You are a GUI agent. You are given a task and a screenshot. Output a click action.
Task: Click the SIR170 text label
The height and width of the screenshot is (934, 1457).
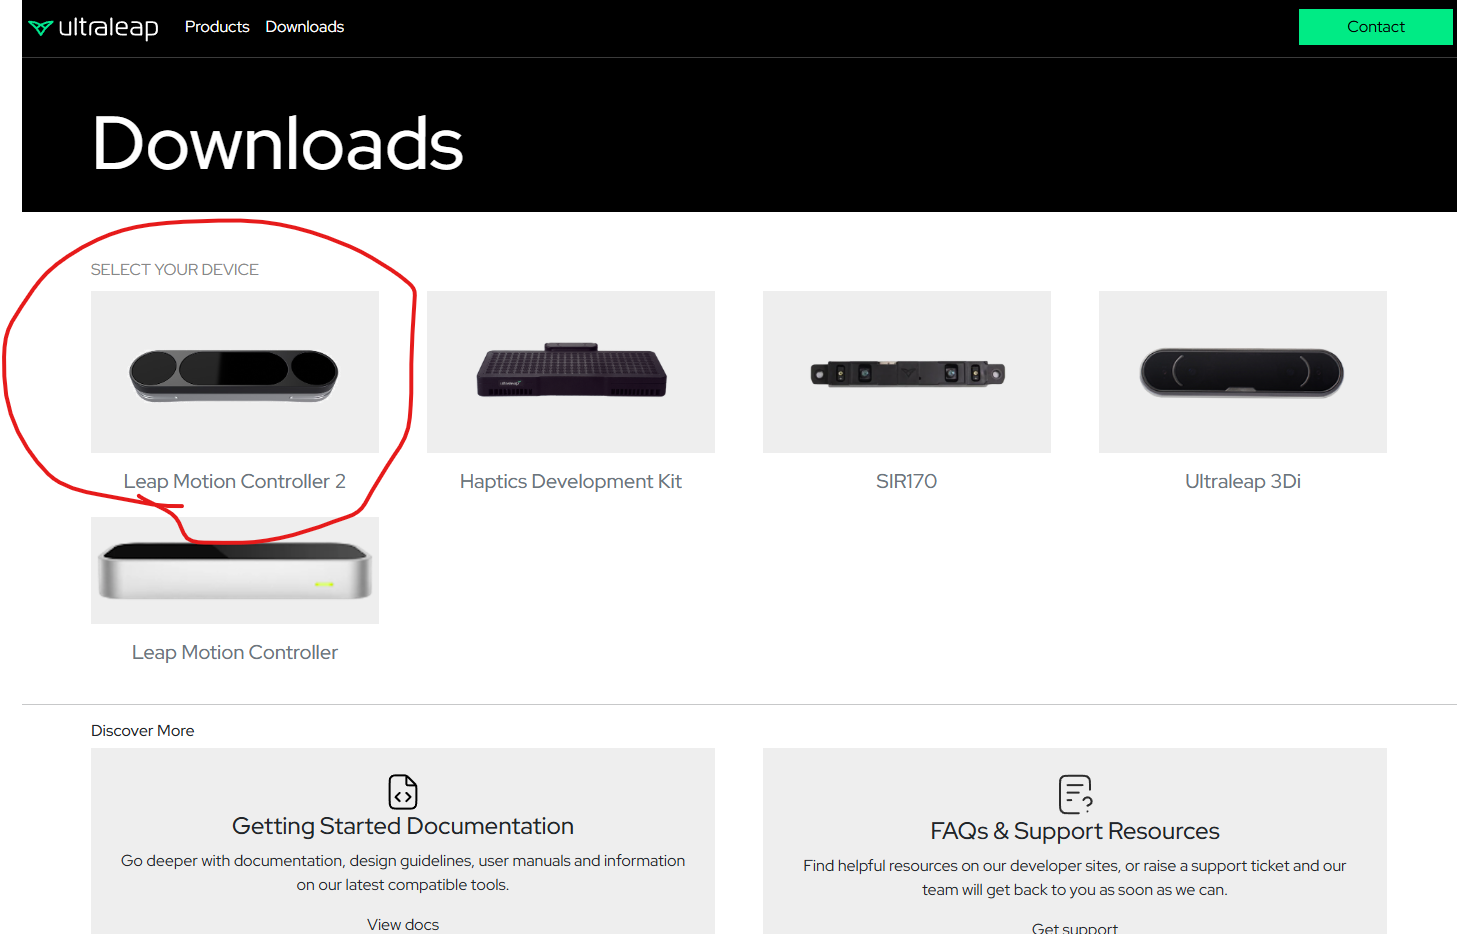907,481
